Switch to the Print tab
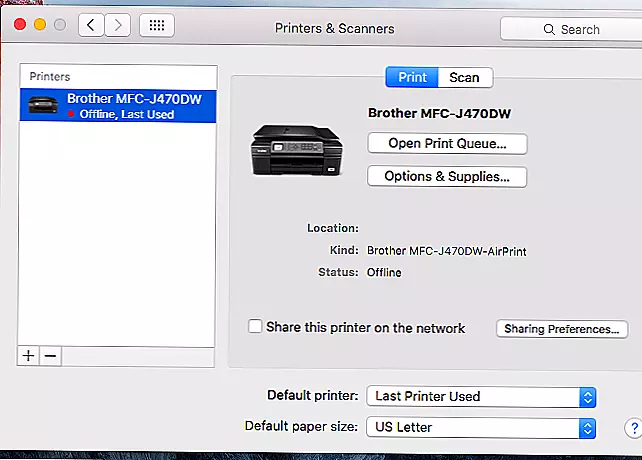642x460 pixels. pos(412,77)
